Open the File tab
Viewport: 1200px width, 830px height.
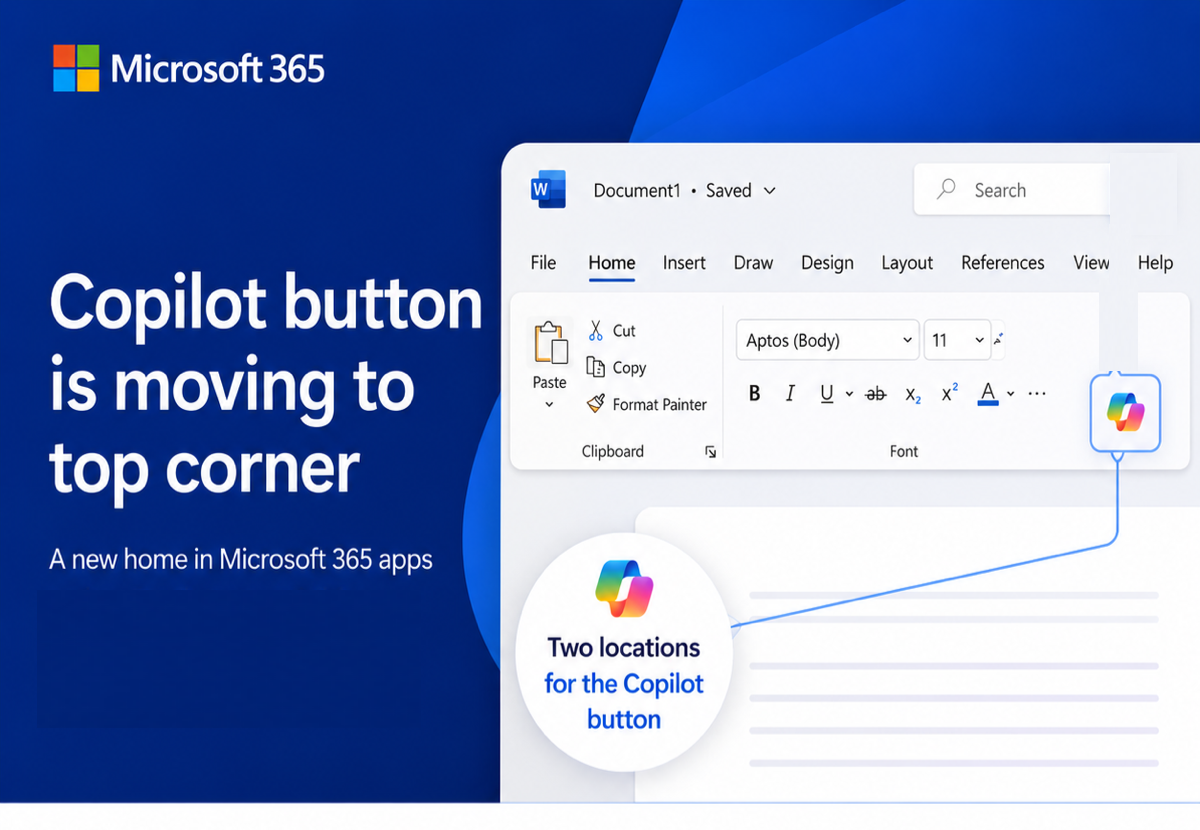click(543, 262)
